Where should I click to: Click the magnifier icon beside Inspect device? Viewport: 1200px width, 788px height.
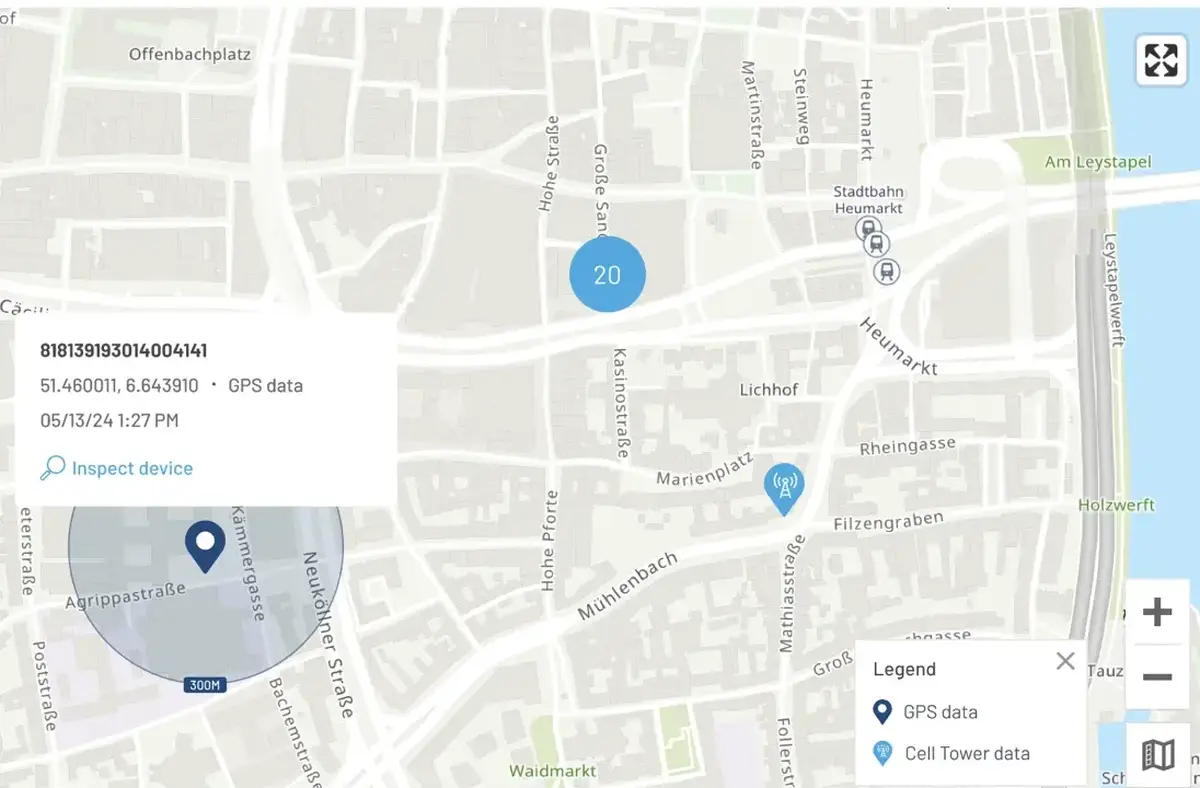pos(53,468)
